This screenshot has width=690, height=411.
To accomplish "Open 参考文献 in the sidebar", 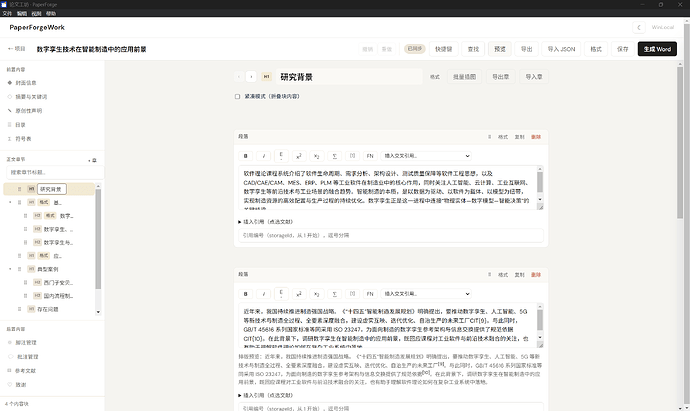I will click(26, 371).
